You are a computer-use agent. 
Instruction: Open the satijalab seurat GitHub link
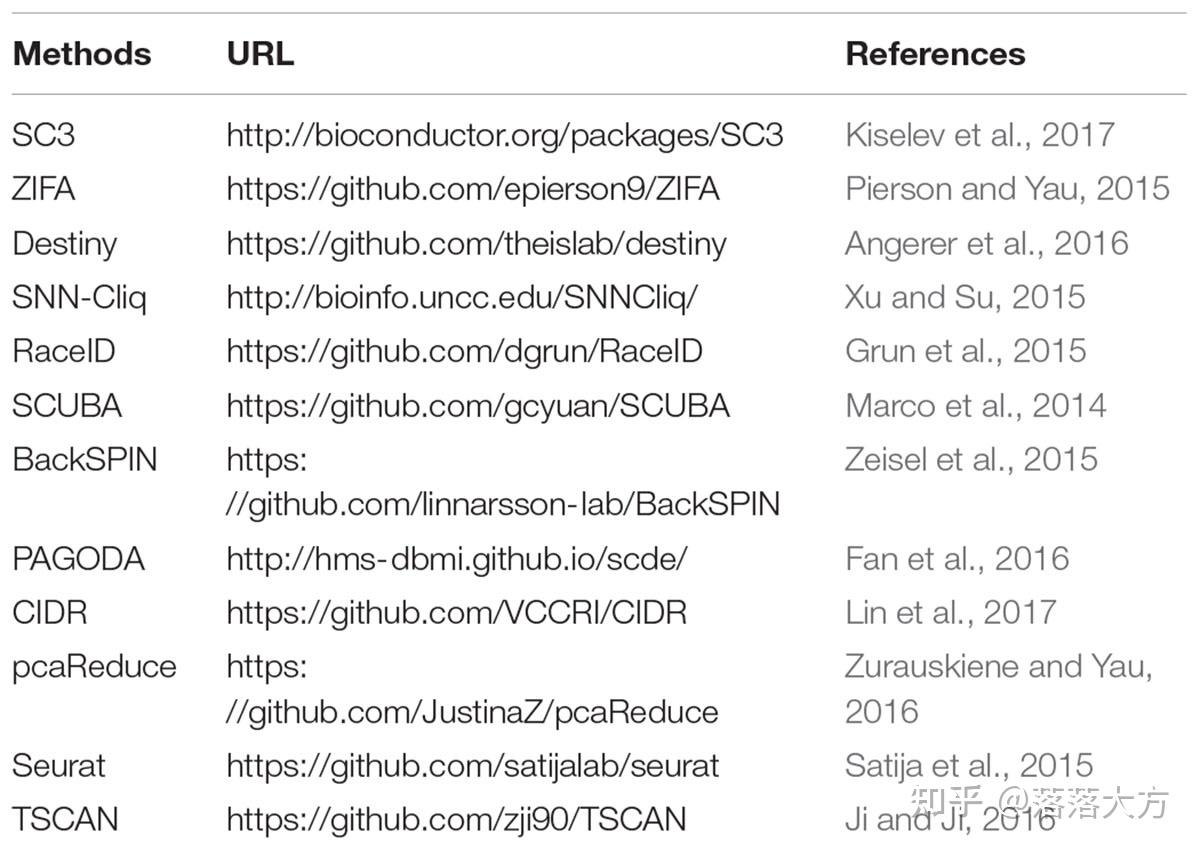[473, 766]
